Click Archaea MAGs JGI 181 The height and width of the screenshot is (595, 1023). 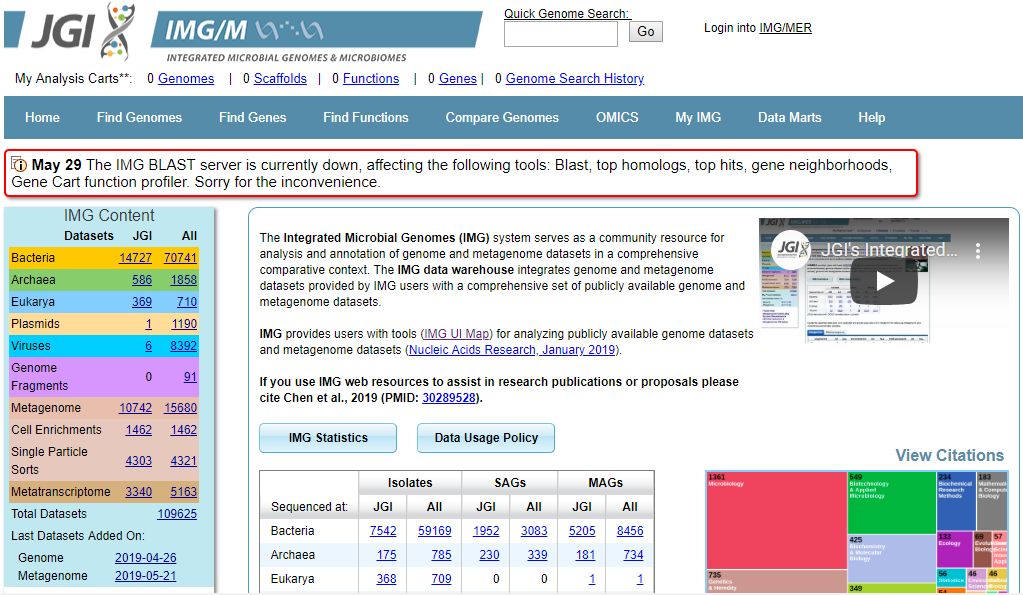(585, 555)
